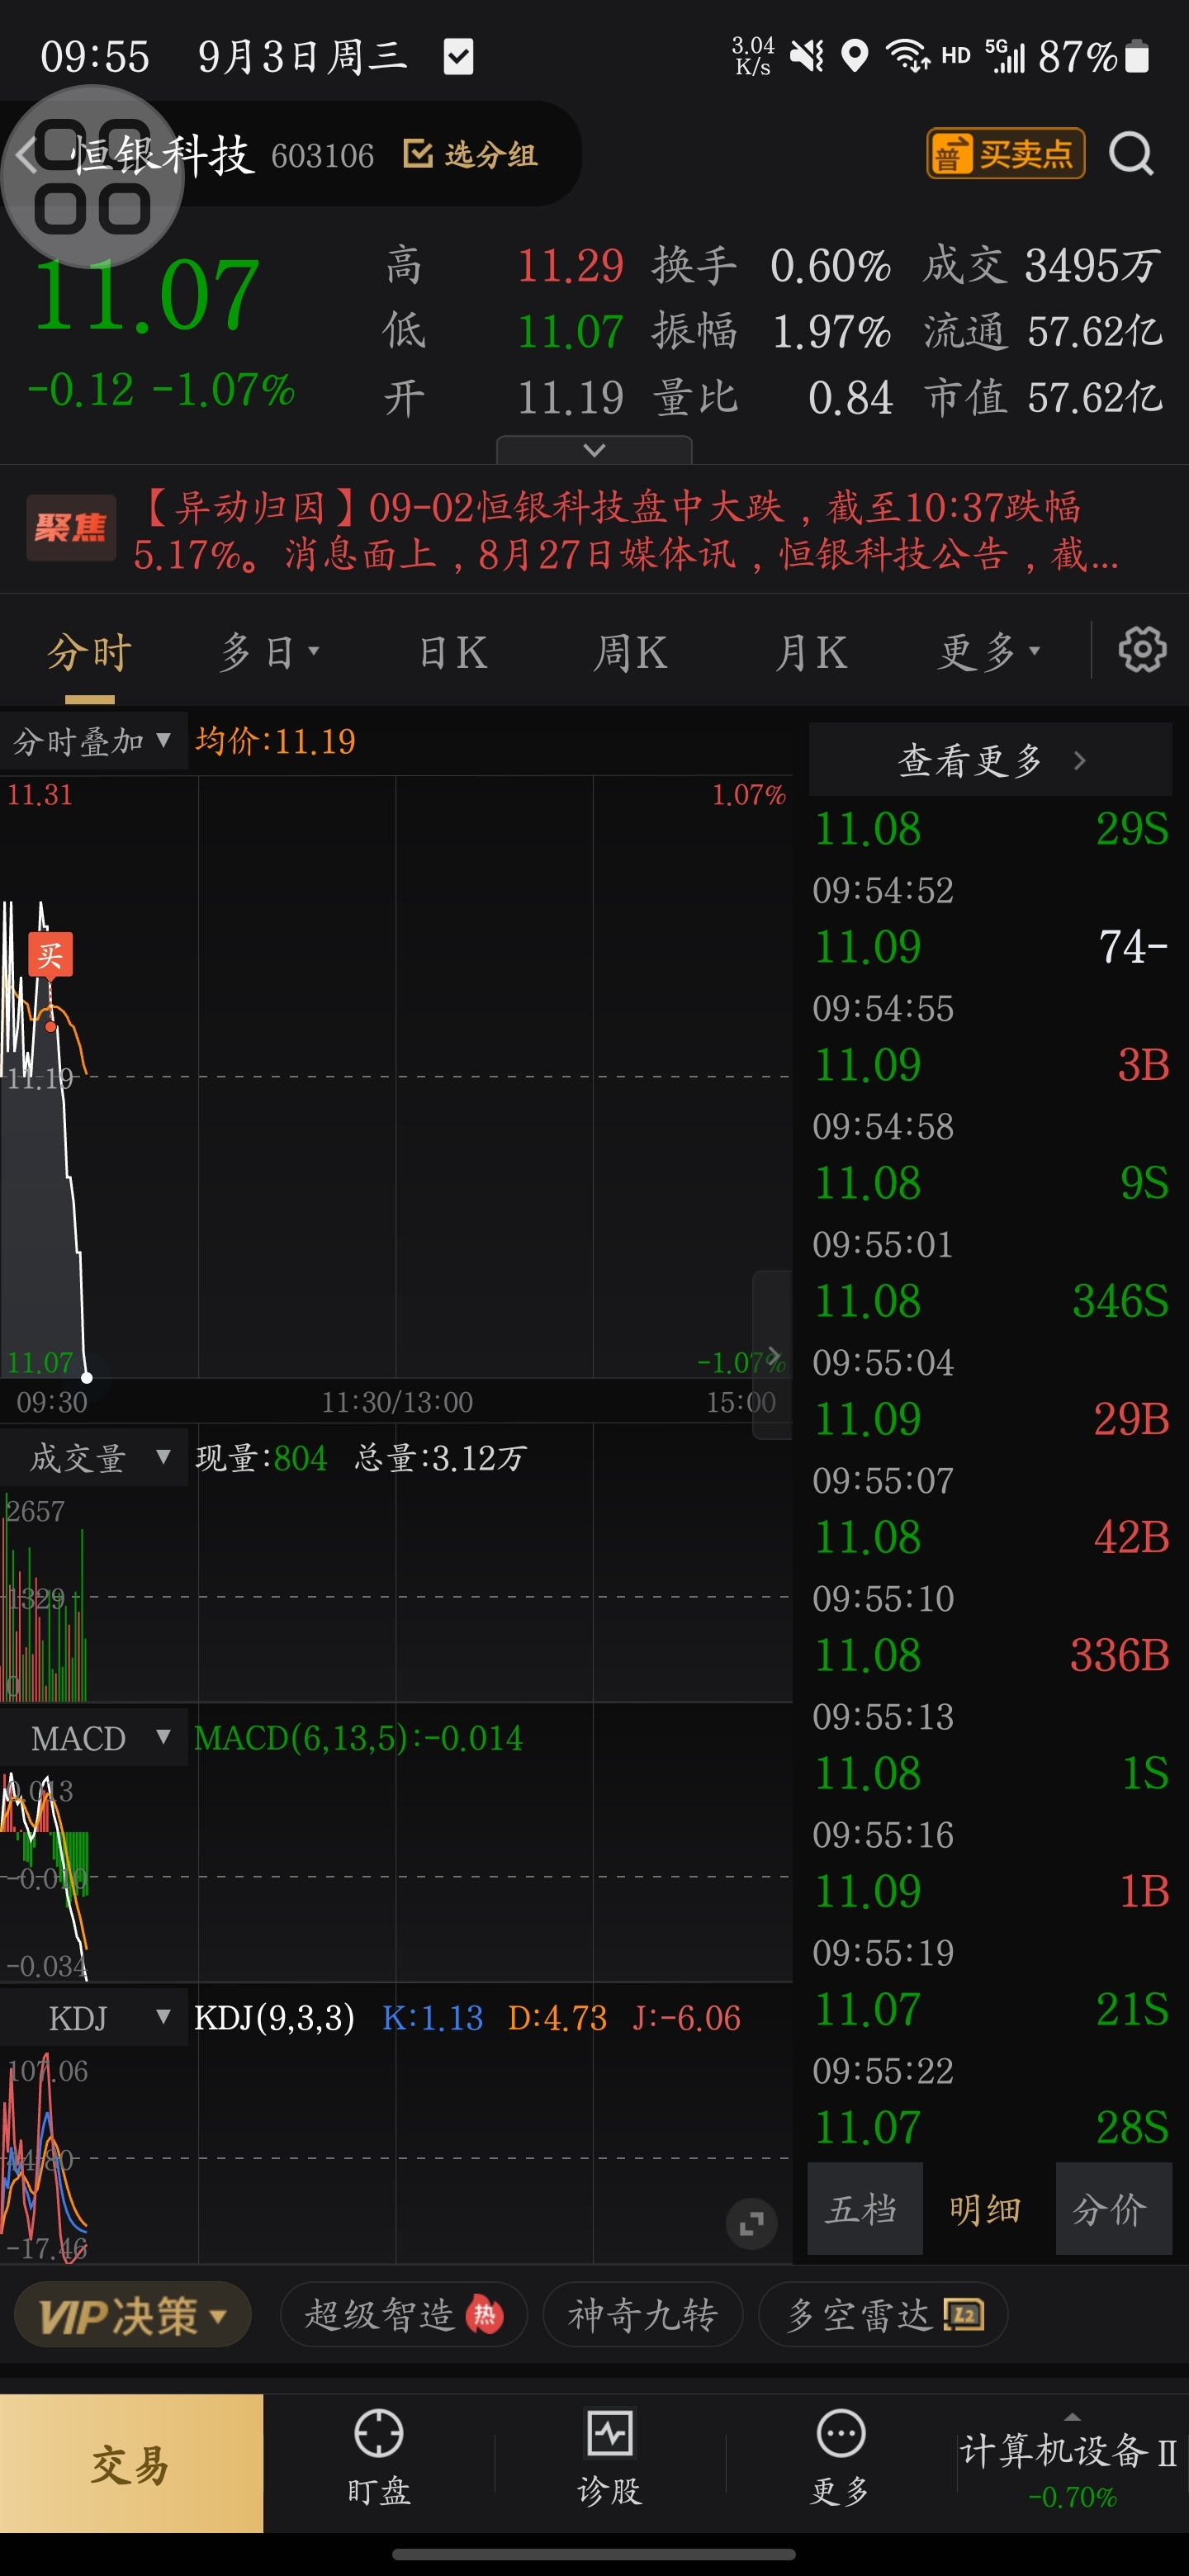This screenshot has width=1189, height=2576.
Task: Tap the 均价:11.19 average price label
Action: 275,741
